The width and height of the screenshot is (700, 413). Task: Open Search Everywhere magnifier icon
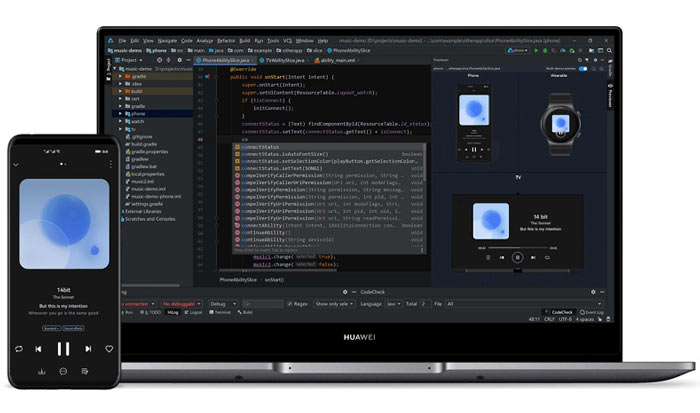(x=609, y=50)
